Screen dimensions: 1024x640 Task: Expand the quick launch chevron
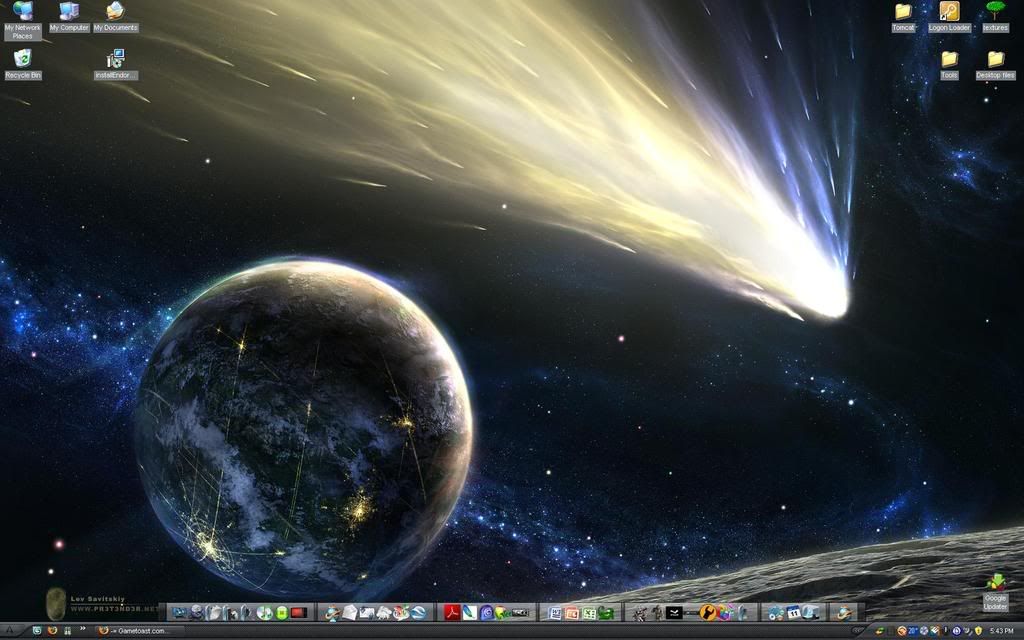[83, 628]
